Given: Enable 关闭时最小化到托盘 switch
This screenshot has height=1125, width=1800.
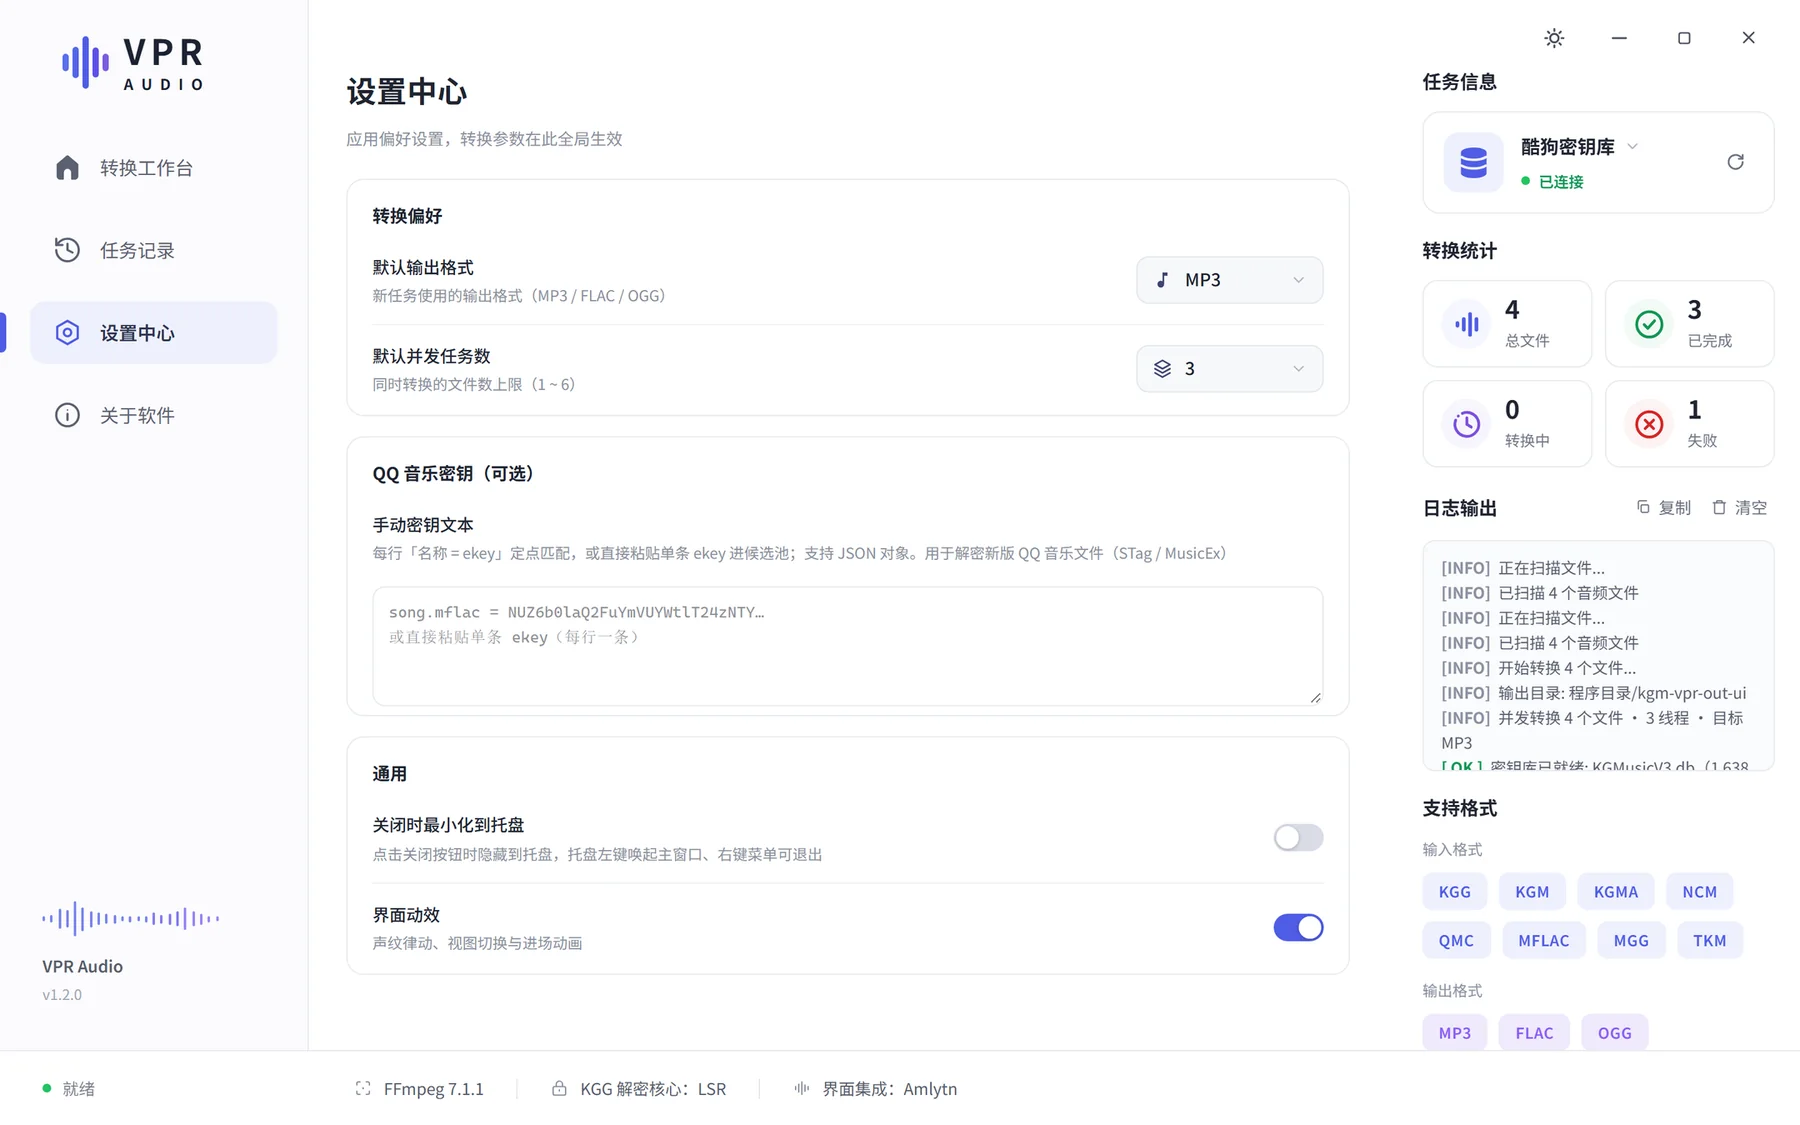Looking at the screenshot, I should 1298,837.
